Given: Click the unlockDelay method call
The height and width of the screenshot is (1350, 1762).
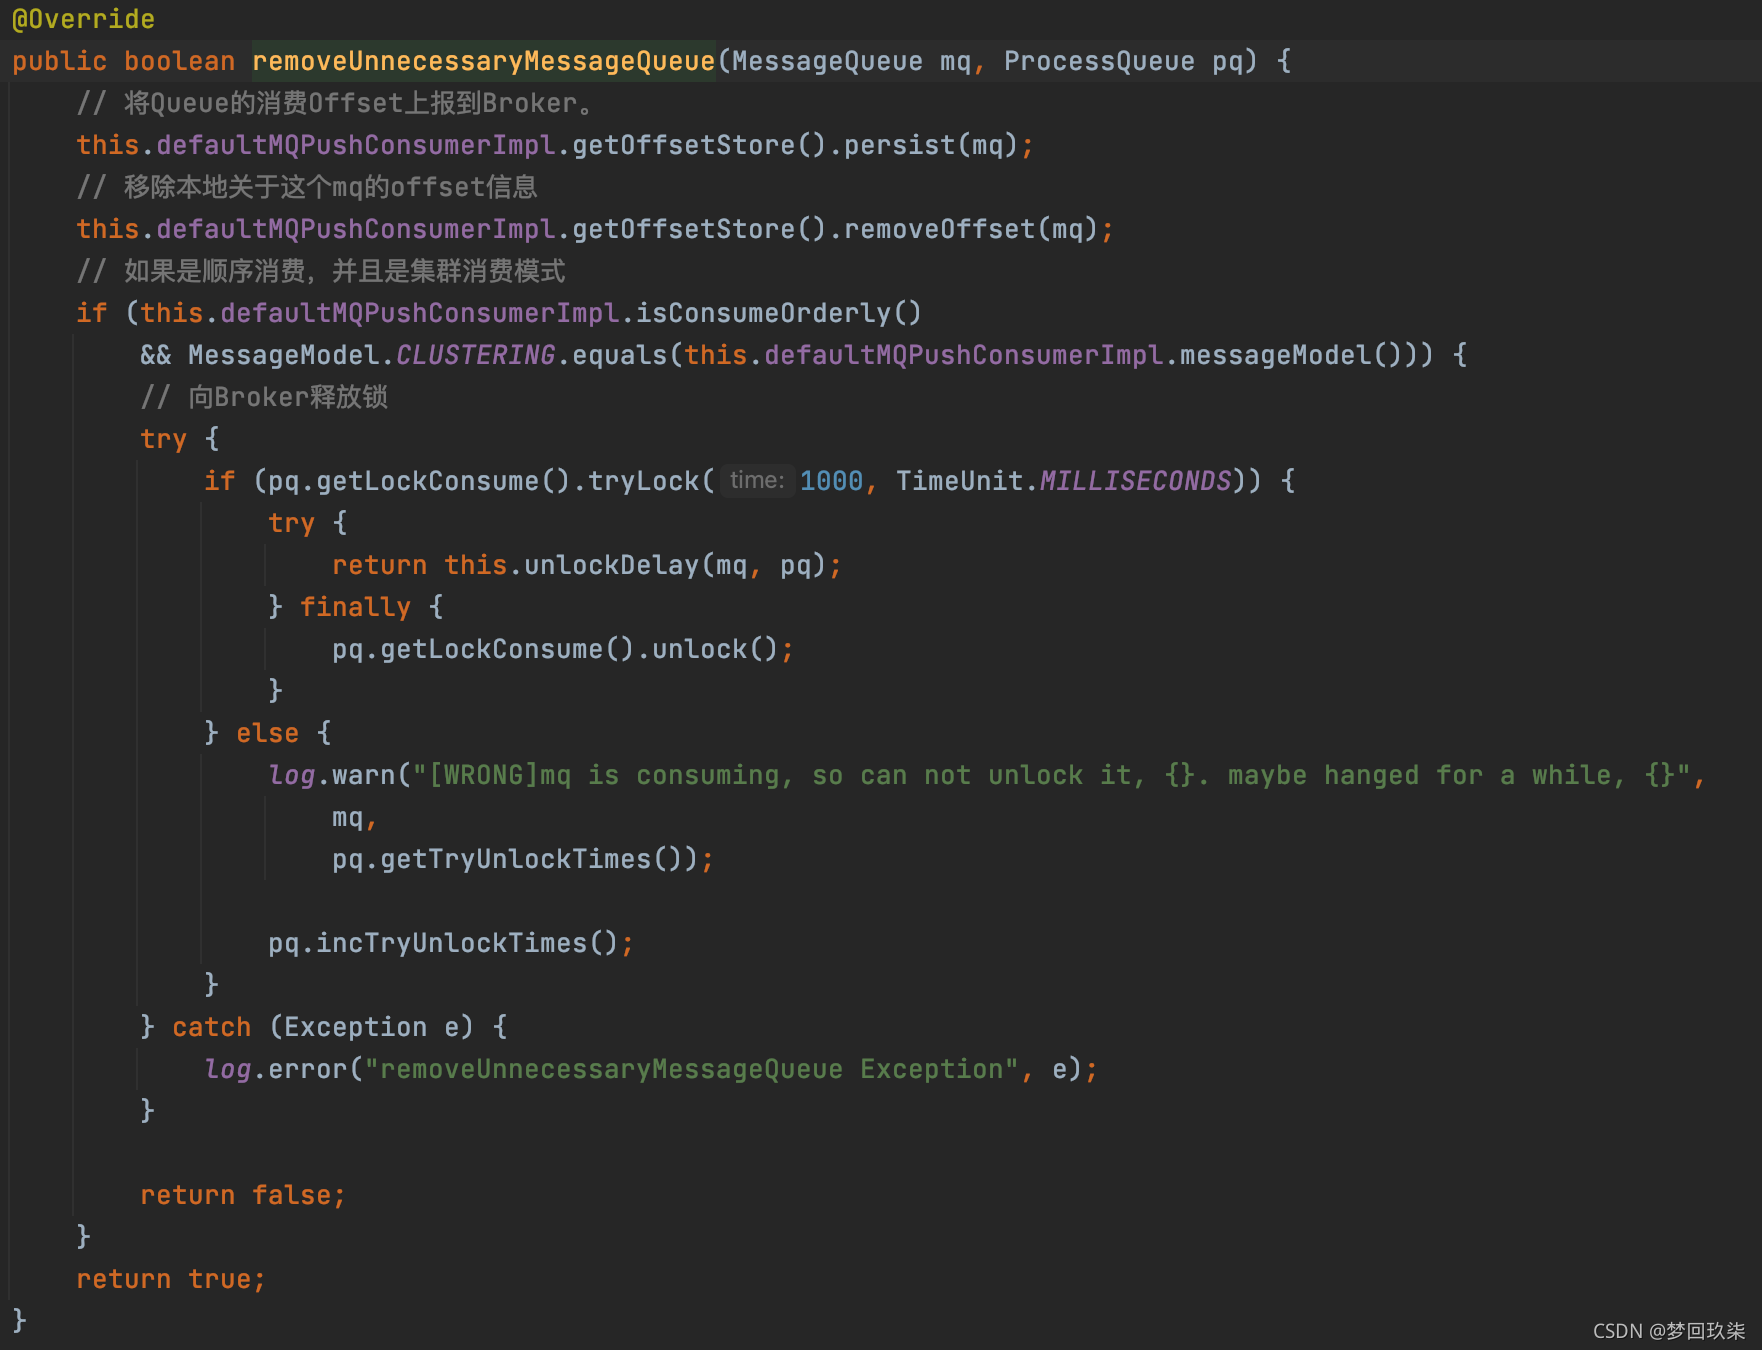Looking at the screenshot, I should pyautogui.click(x=611, y=565).
